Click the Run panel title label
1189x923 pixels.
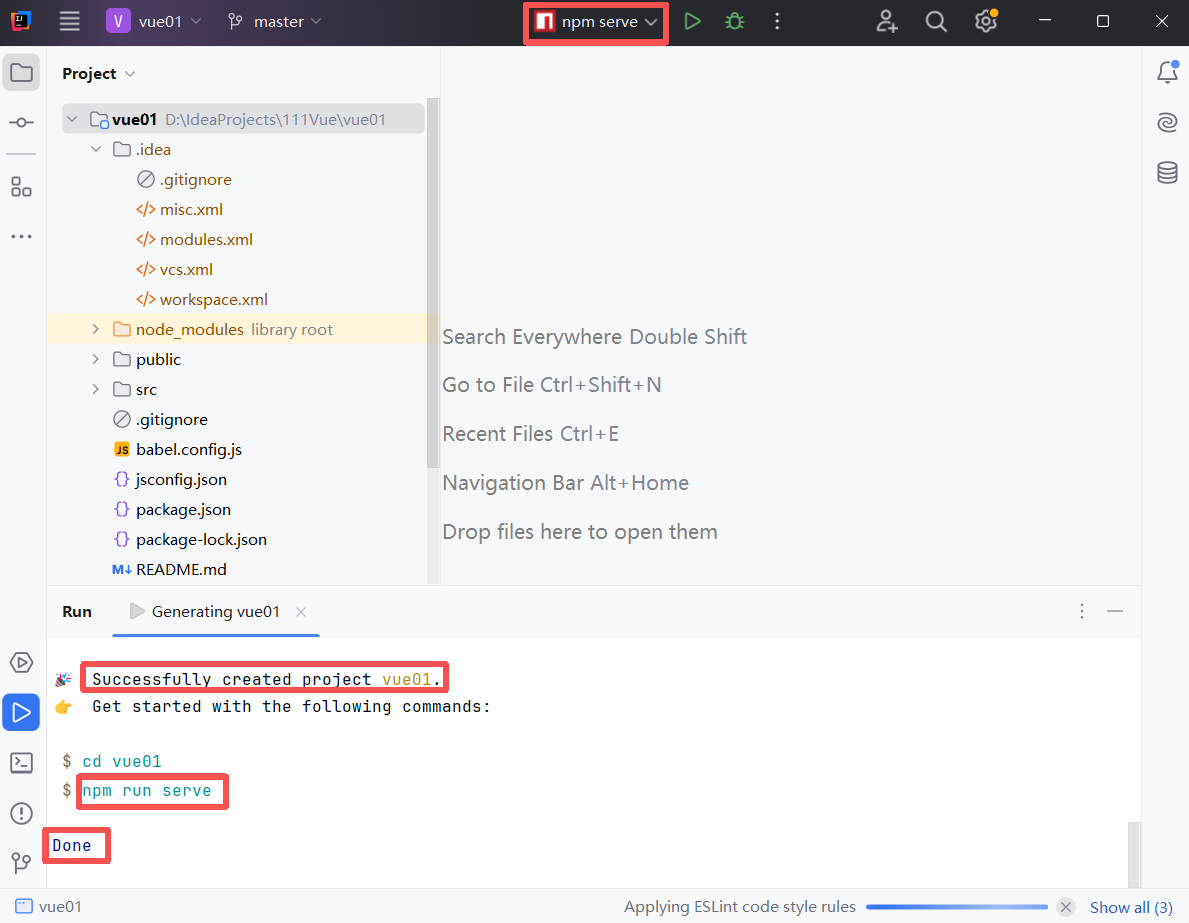(77, 611)
